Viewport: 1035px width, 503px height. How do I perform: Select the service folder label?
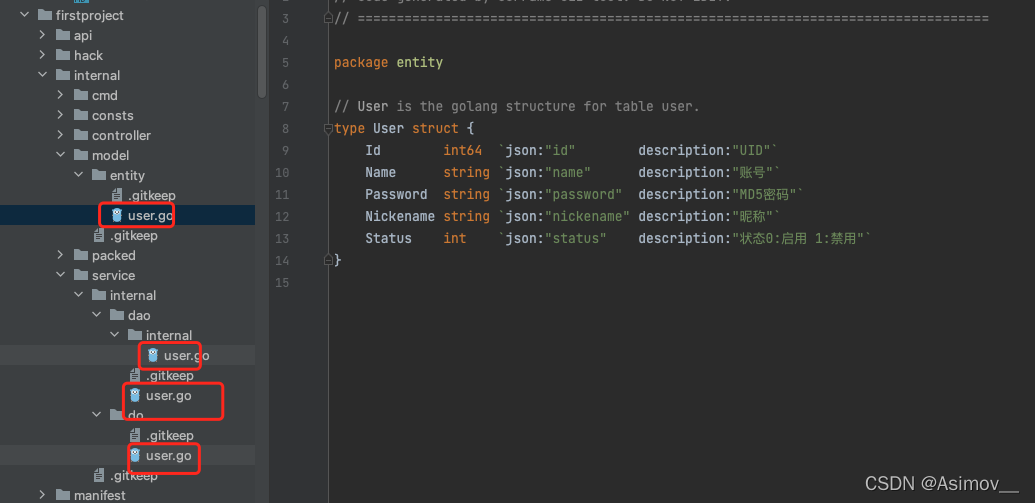[114, 275]
